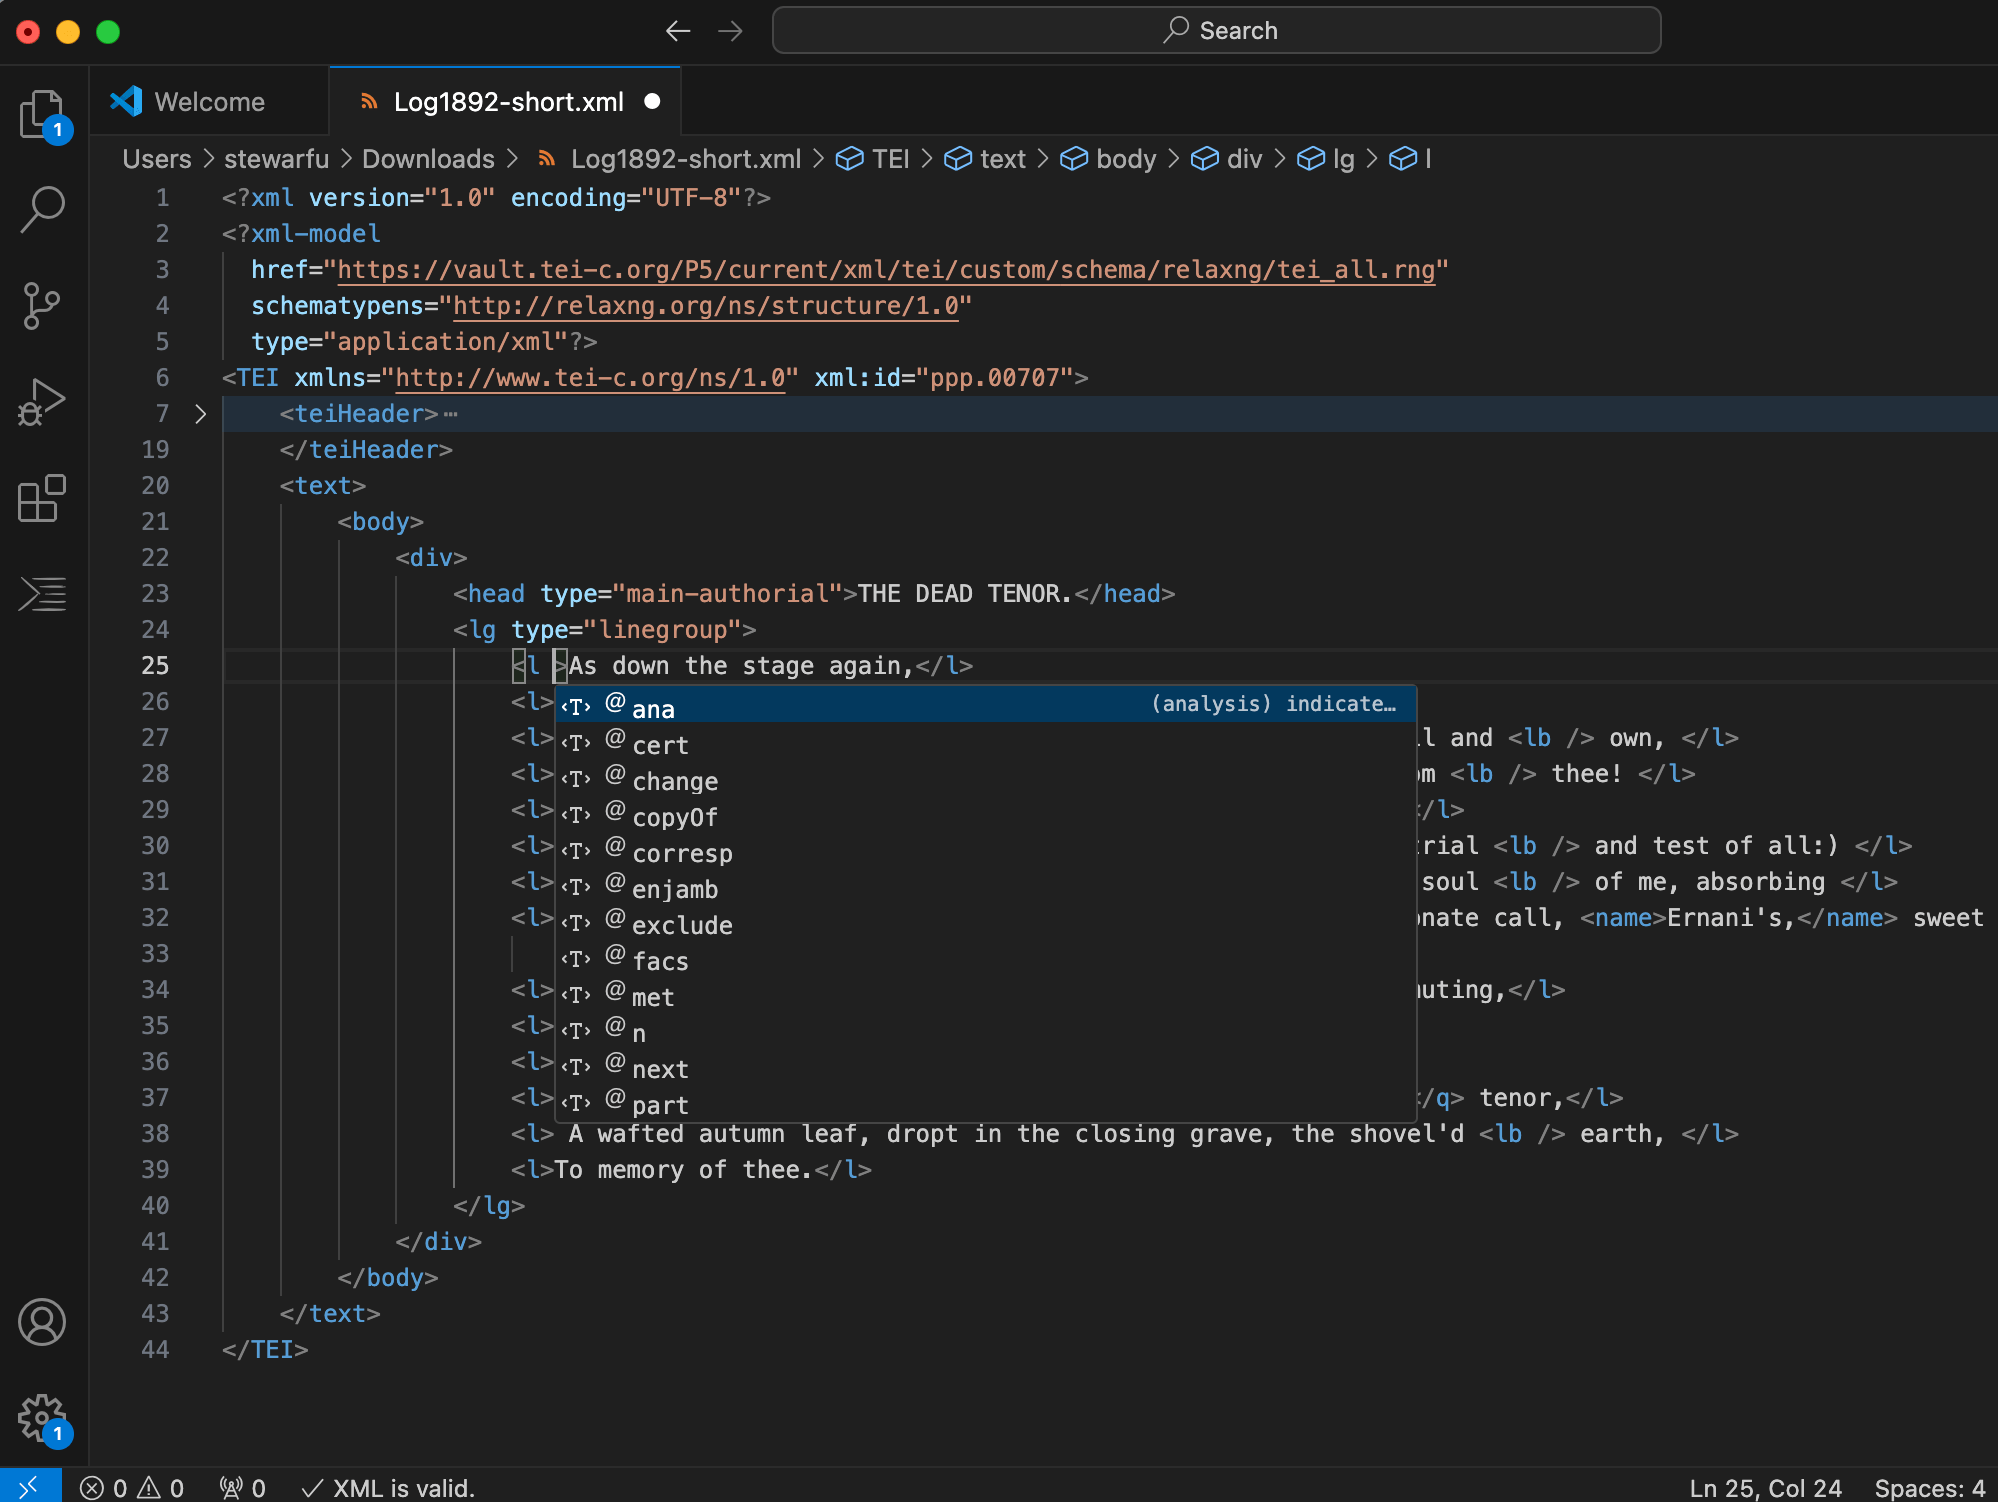1998x1502 pixels.
Task: Expand the folded teiHeader element
Action: tap(201, 414)
